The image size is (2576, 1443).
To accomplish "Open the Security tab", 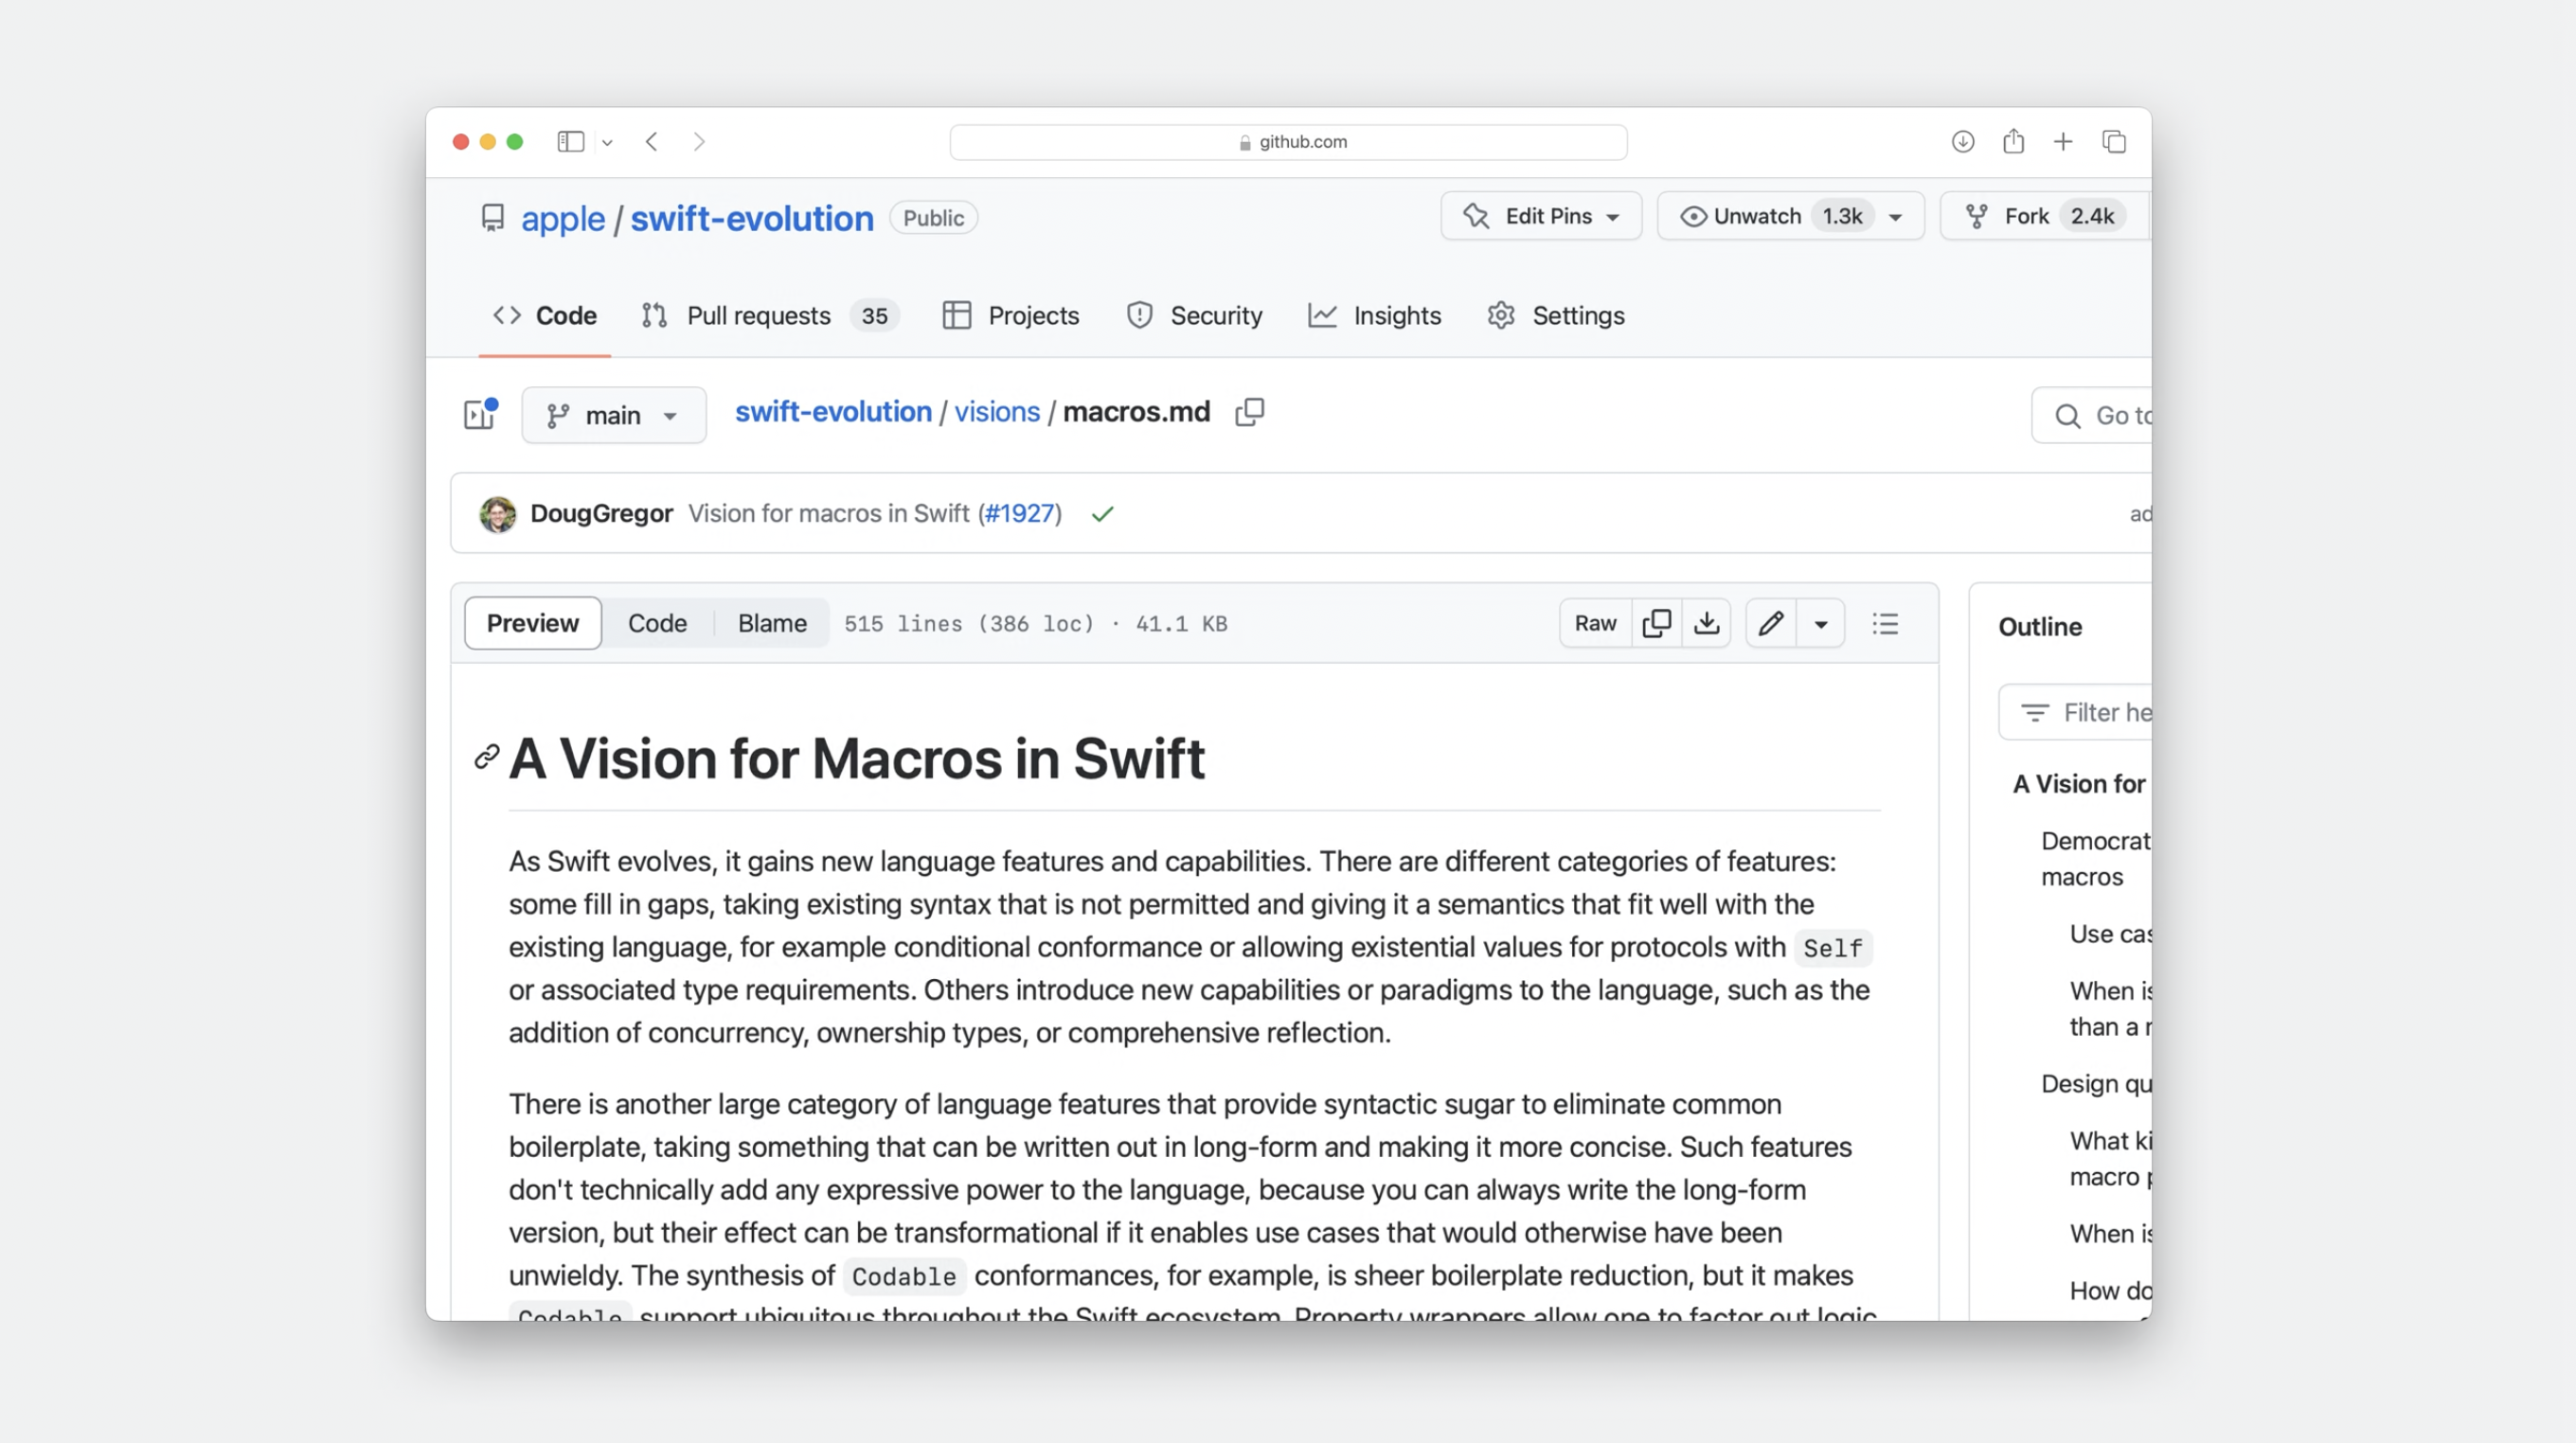I will coord(1194,315).
